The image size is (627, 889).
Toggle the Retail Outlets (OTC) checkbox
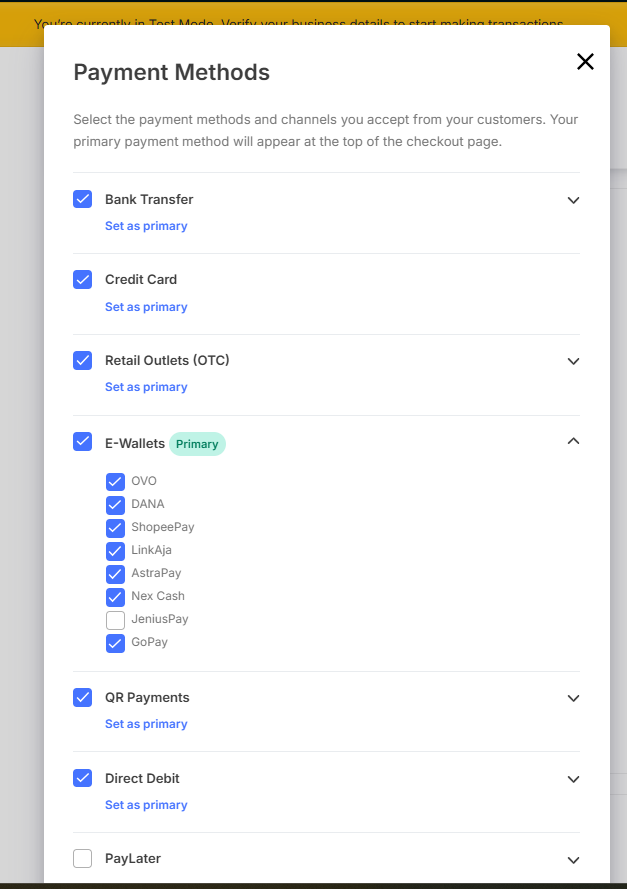click(83, 360)
